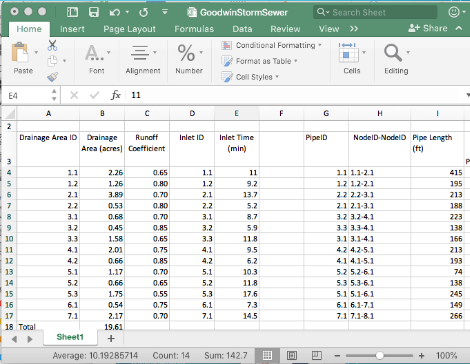Zoom in with the plus button
This screenshot has height=364, width=470.
pos(422,356)
